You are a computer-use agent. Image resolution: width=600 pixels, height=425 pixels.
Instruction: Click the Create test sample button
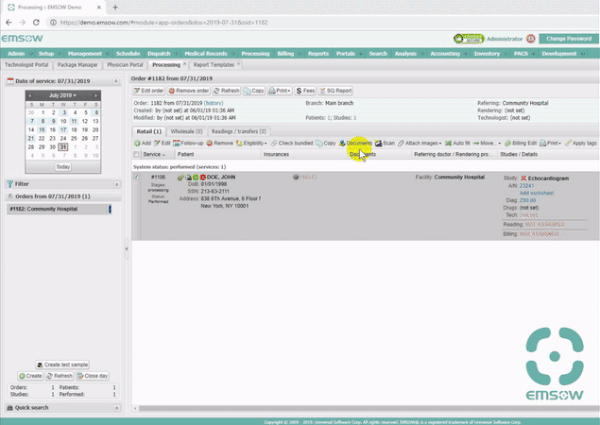pos(63,365)
